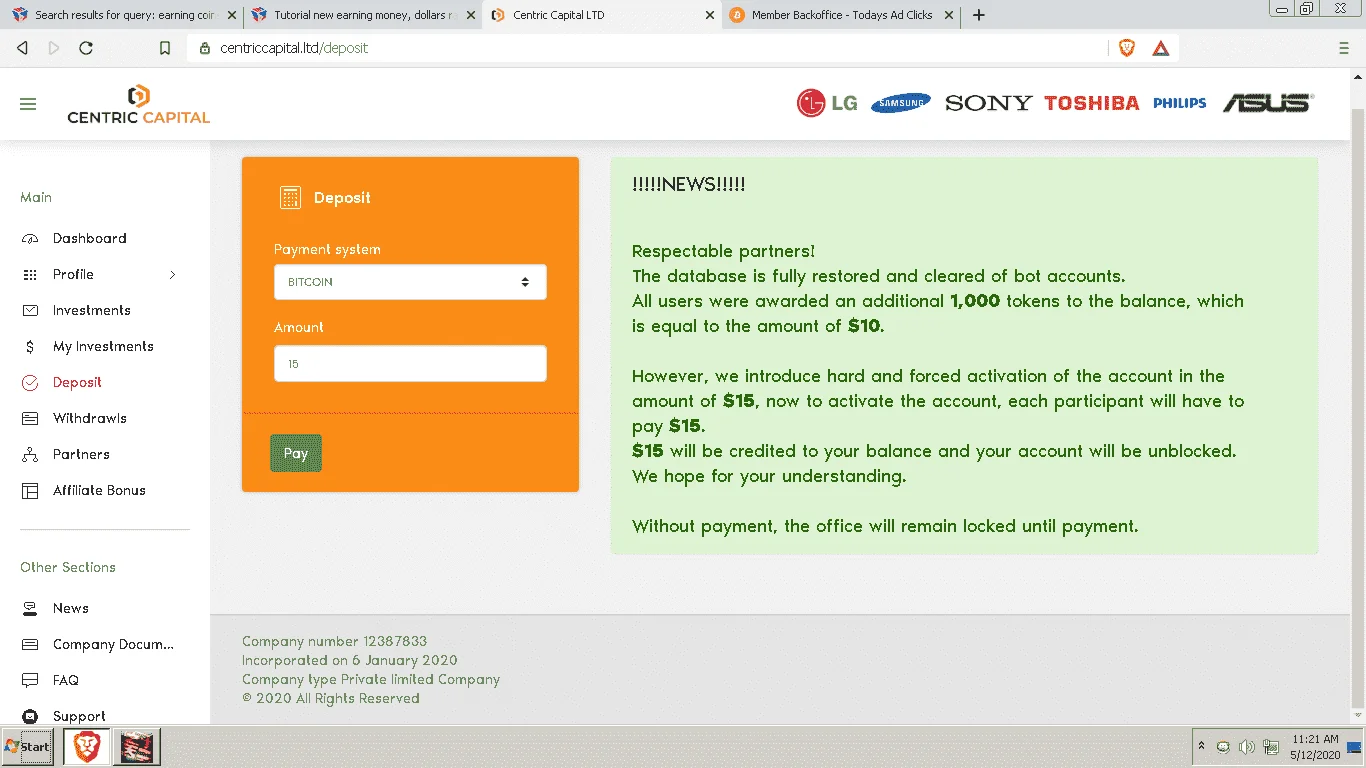The width and height of the screenshot is (1366, 768).
Task: Go back with the browser back arrow
Action: (x=23, y=48)
